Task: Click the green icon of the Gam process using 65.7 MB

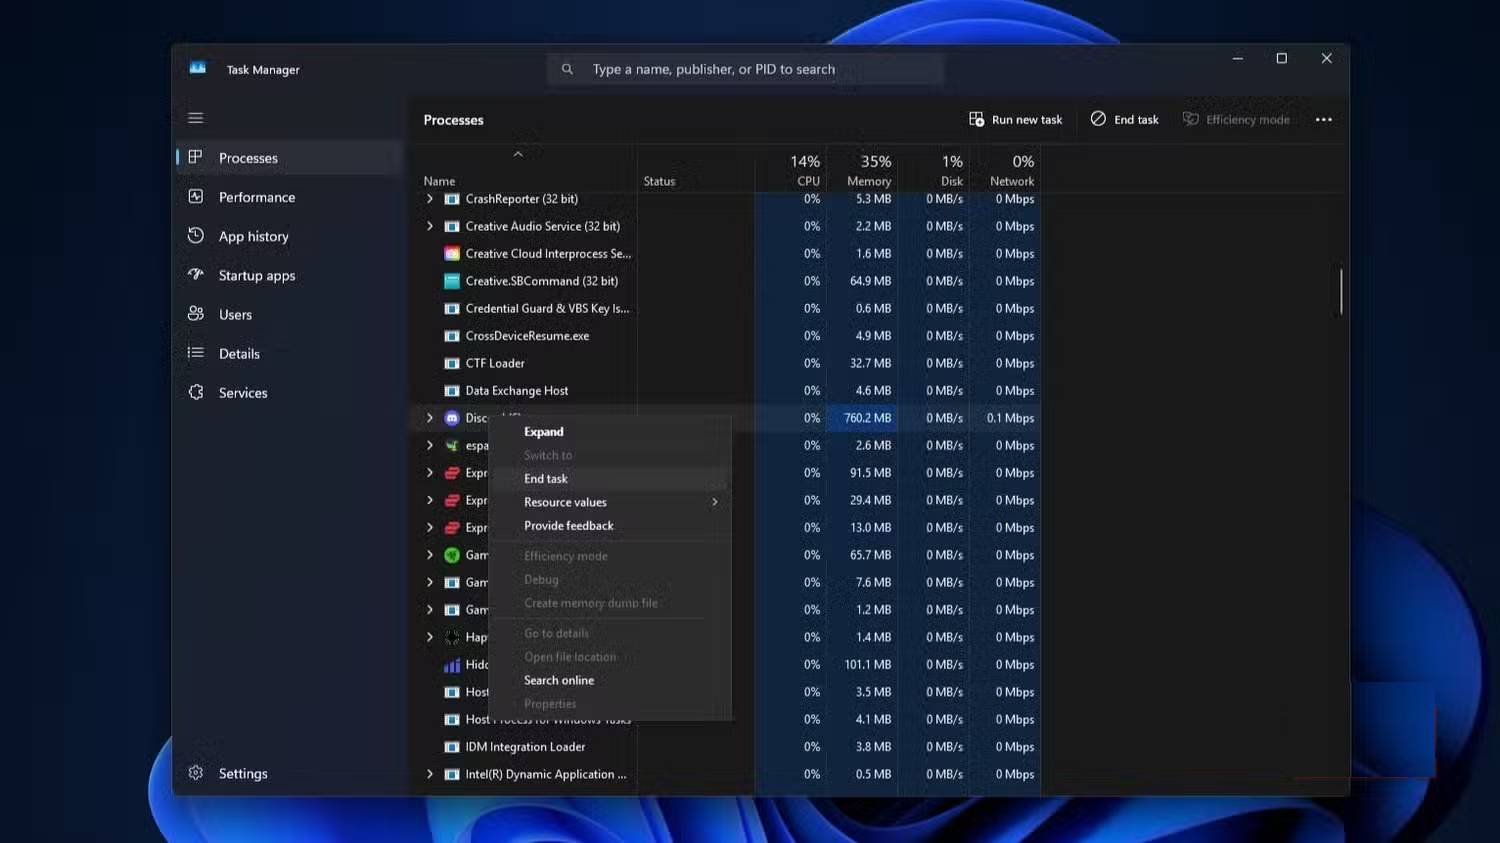Action: click(452, 555)
